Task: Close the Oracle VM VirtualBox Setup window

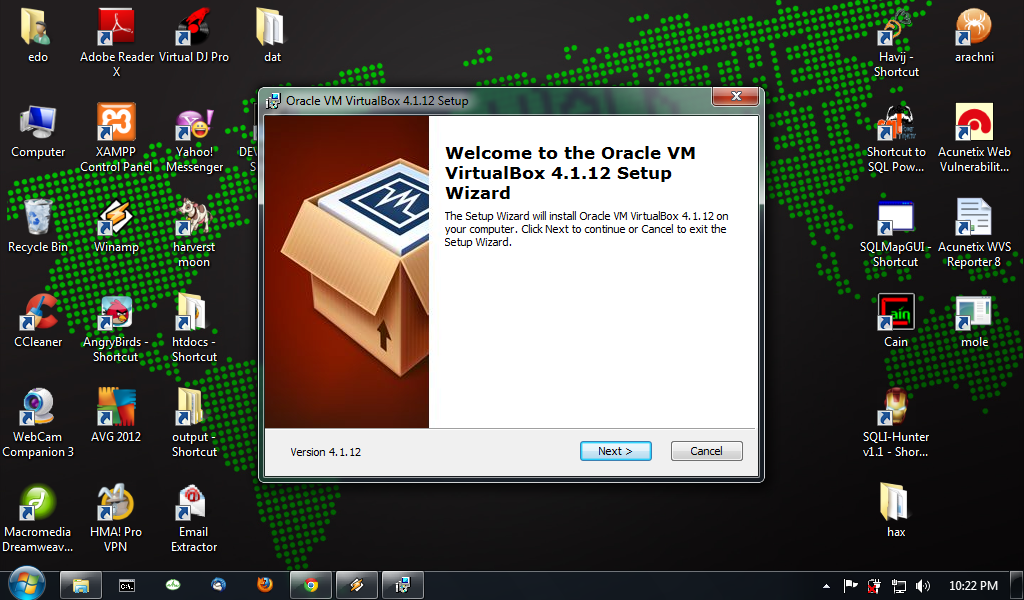Action: pos(735,97)
